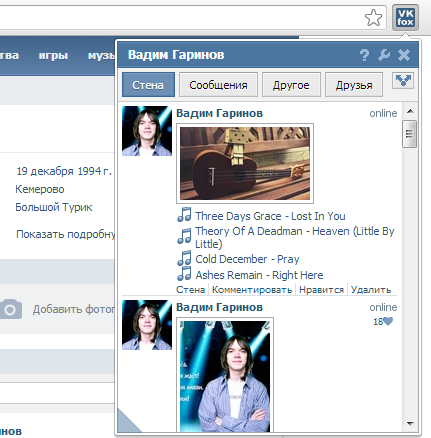Click camera icon for adding photos
The width and height of the screenshot is (431, 438).
(11, 309)
